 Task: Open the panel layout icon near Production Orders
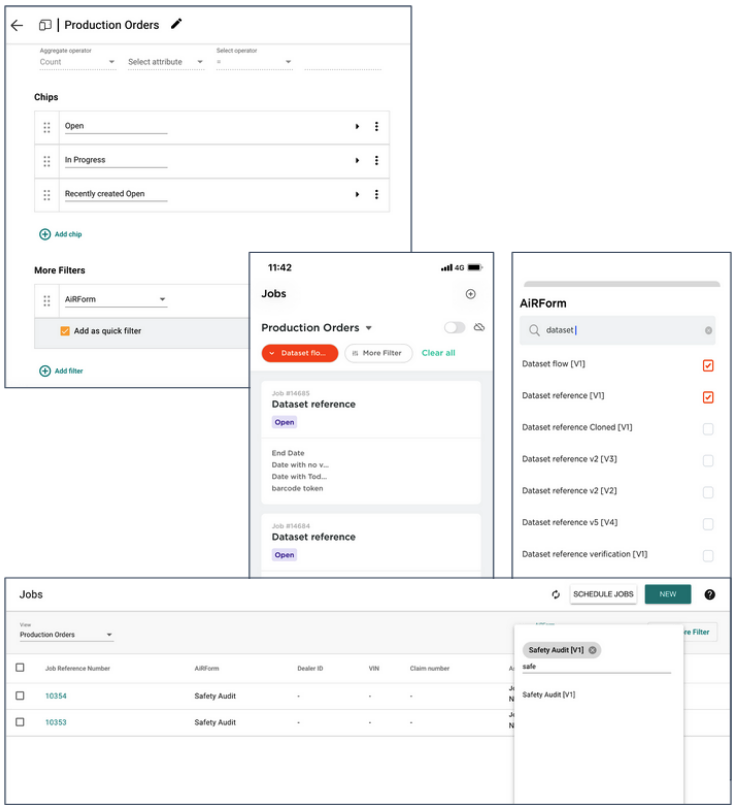point(45,25)
